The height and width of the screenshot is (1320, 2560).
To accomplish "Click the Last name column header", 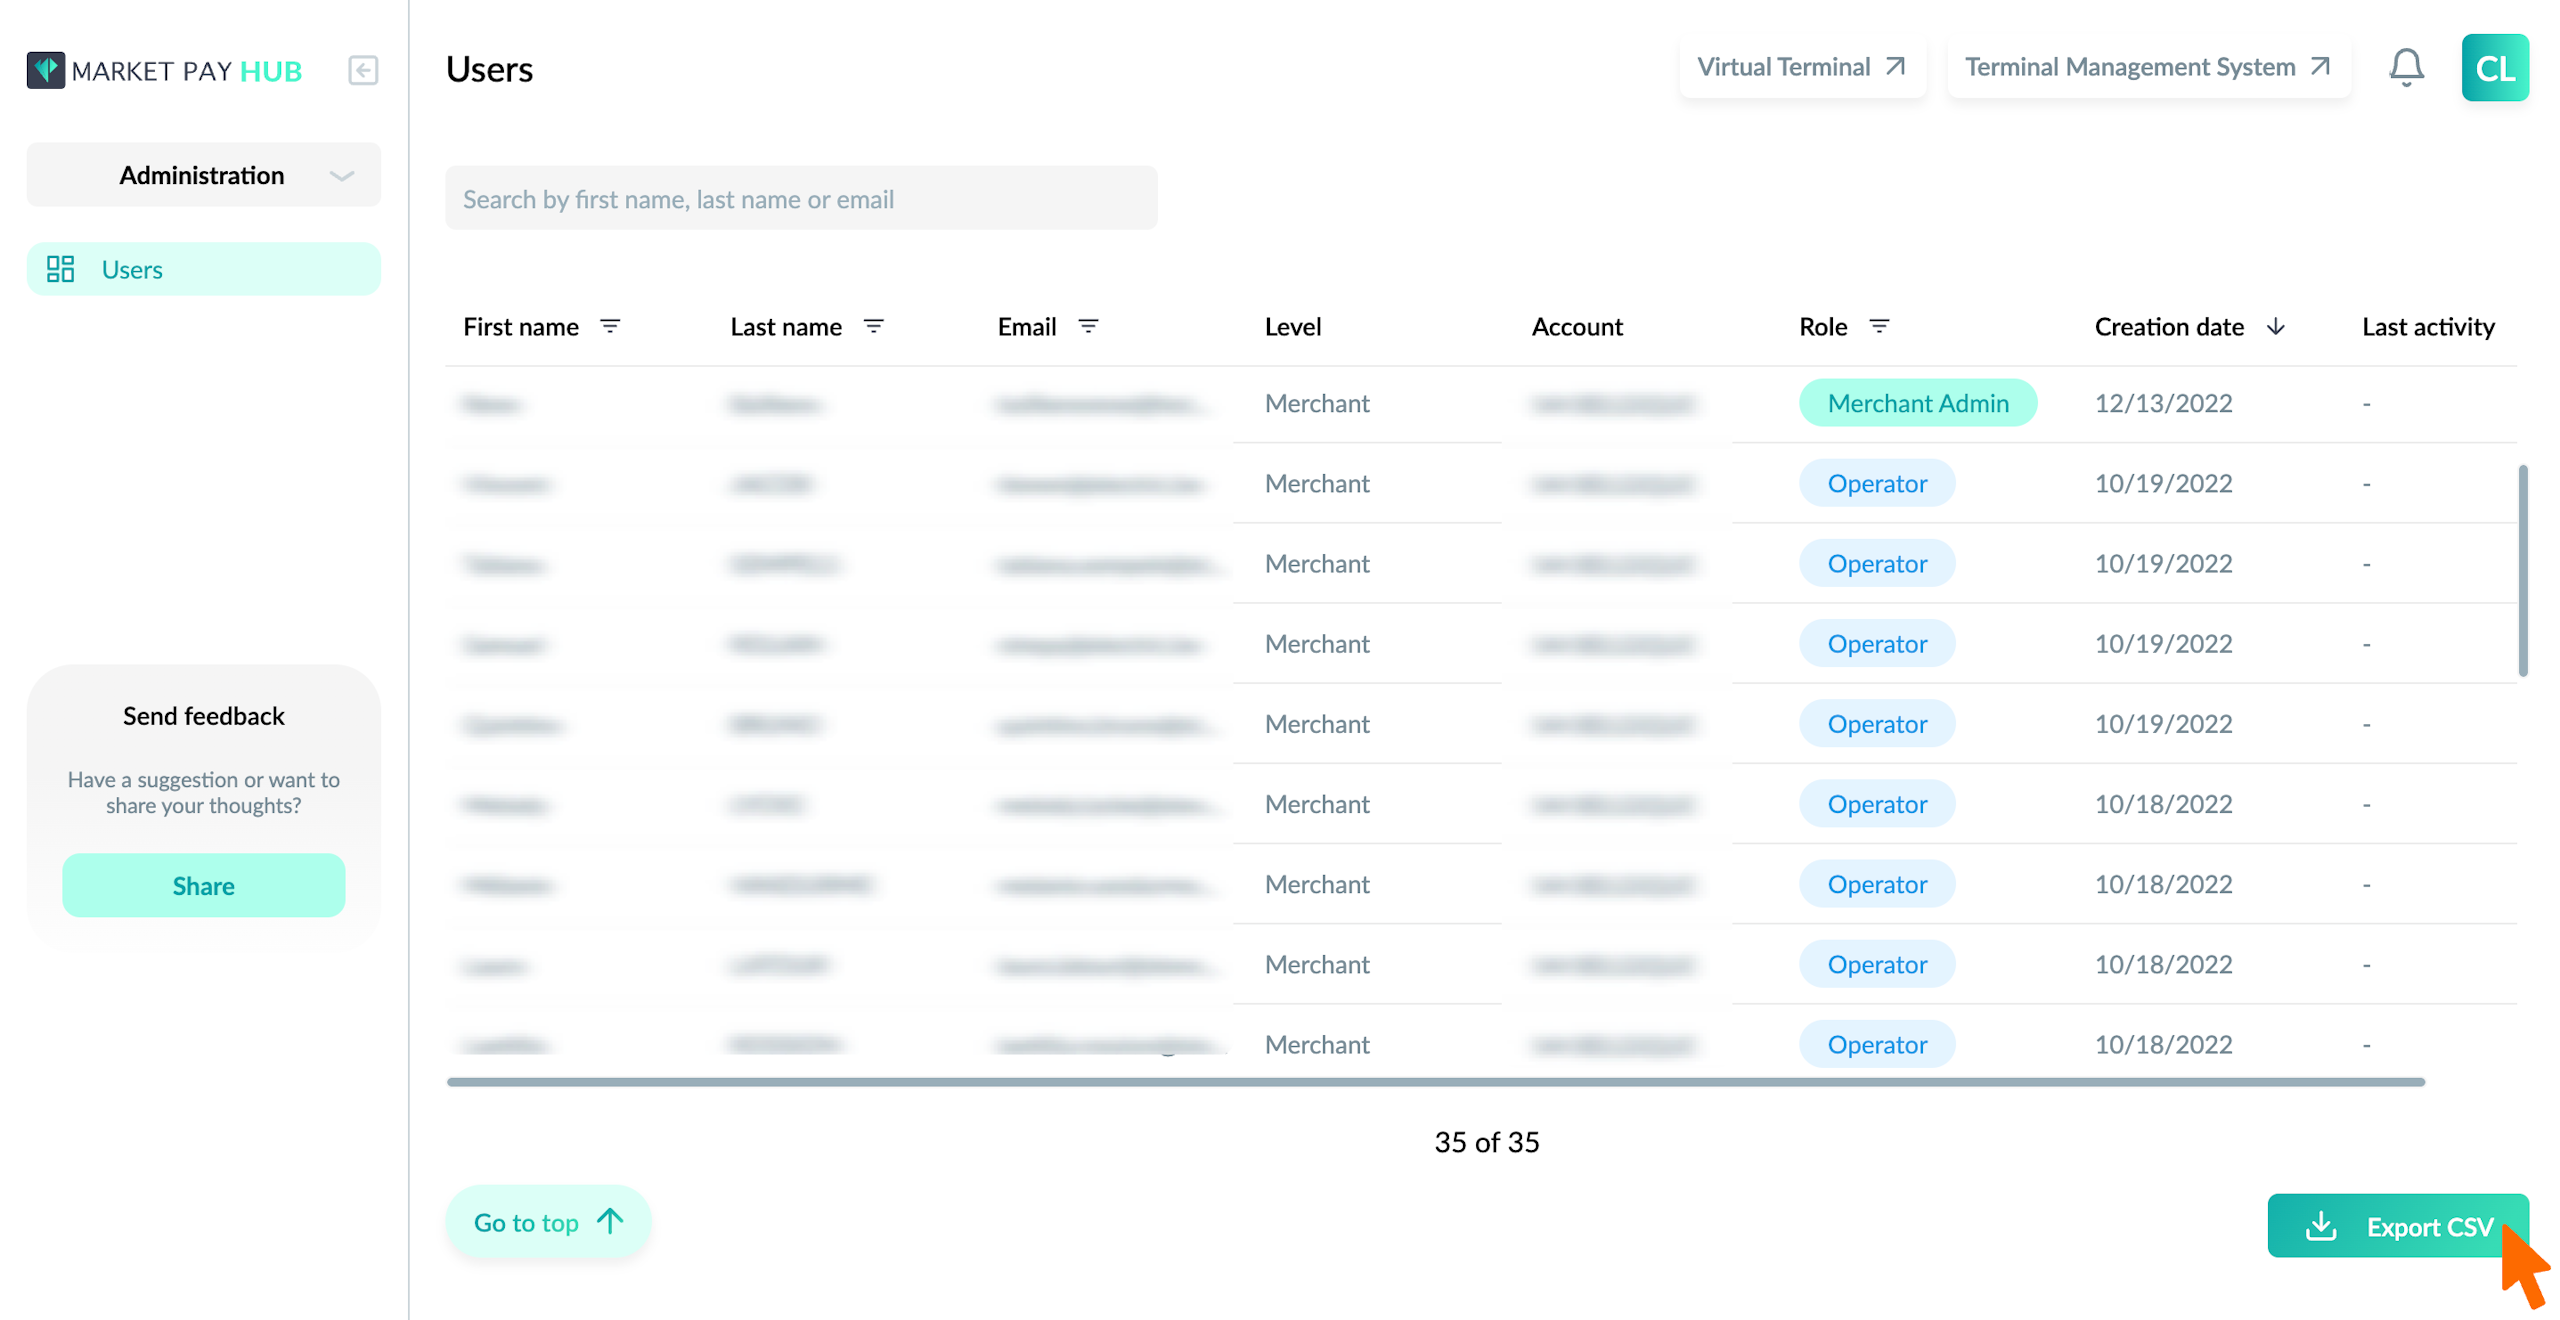I will pos(785,326).
